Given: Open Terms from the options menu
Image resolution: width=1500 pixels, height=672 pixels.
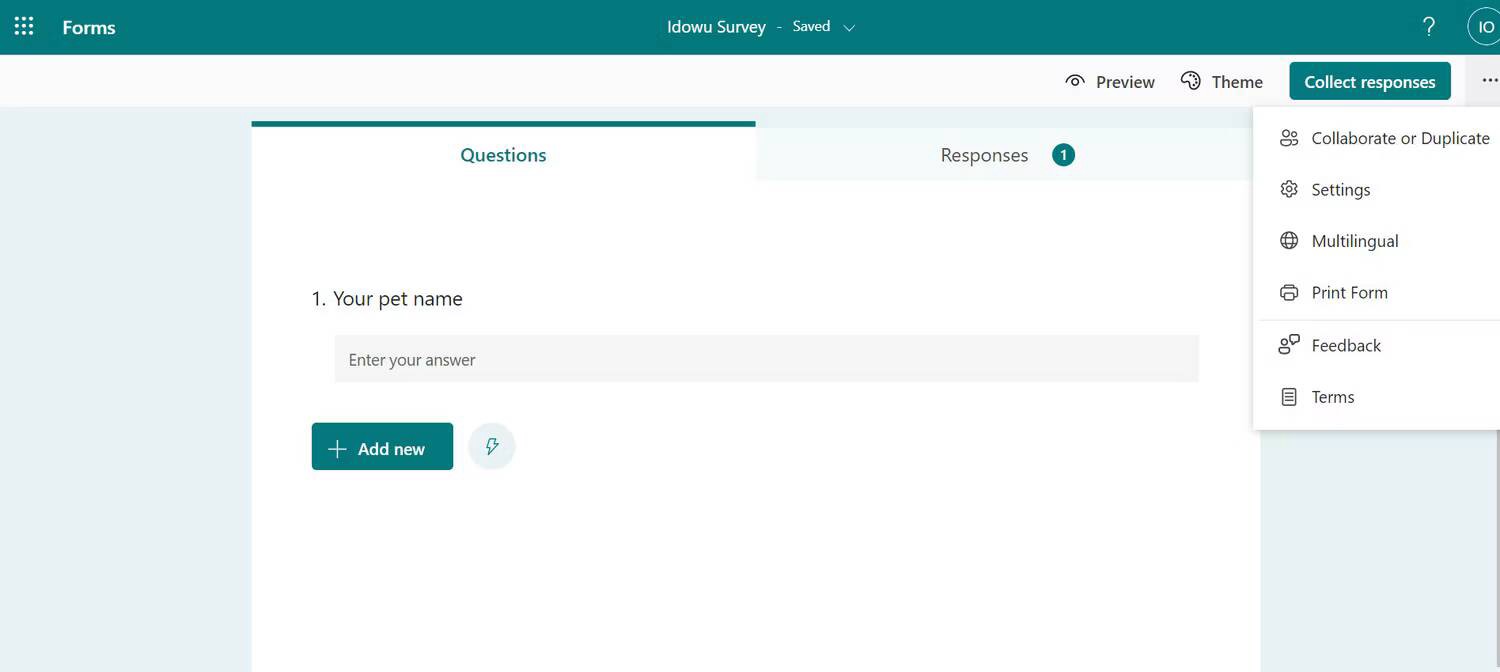Looking at the screenshot, I should 1332,397.
